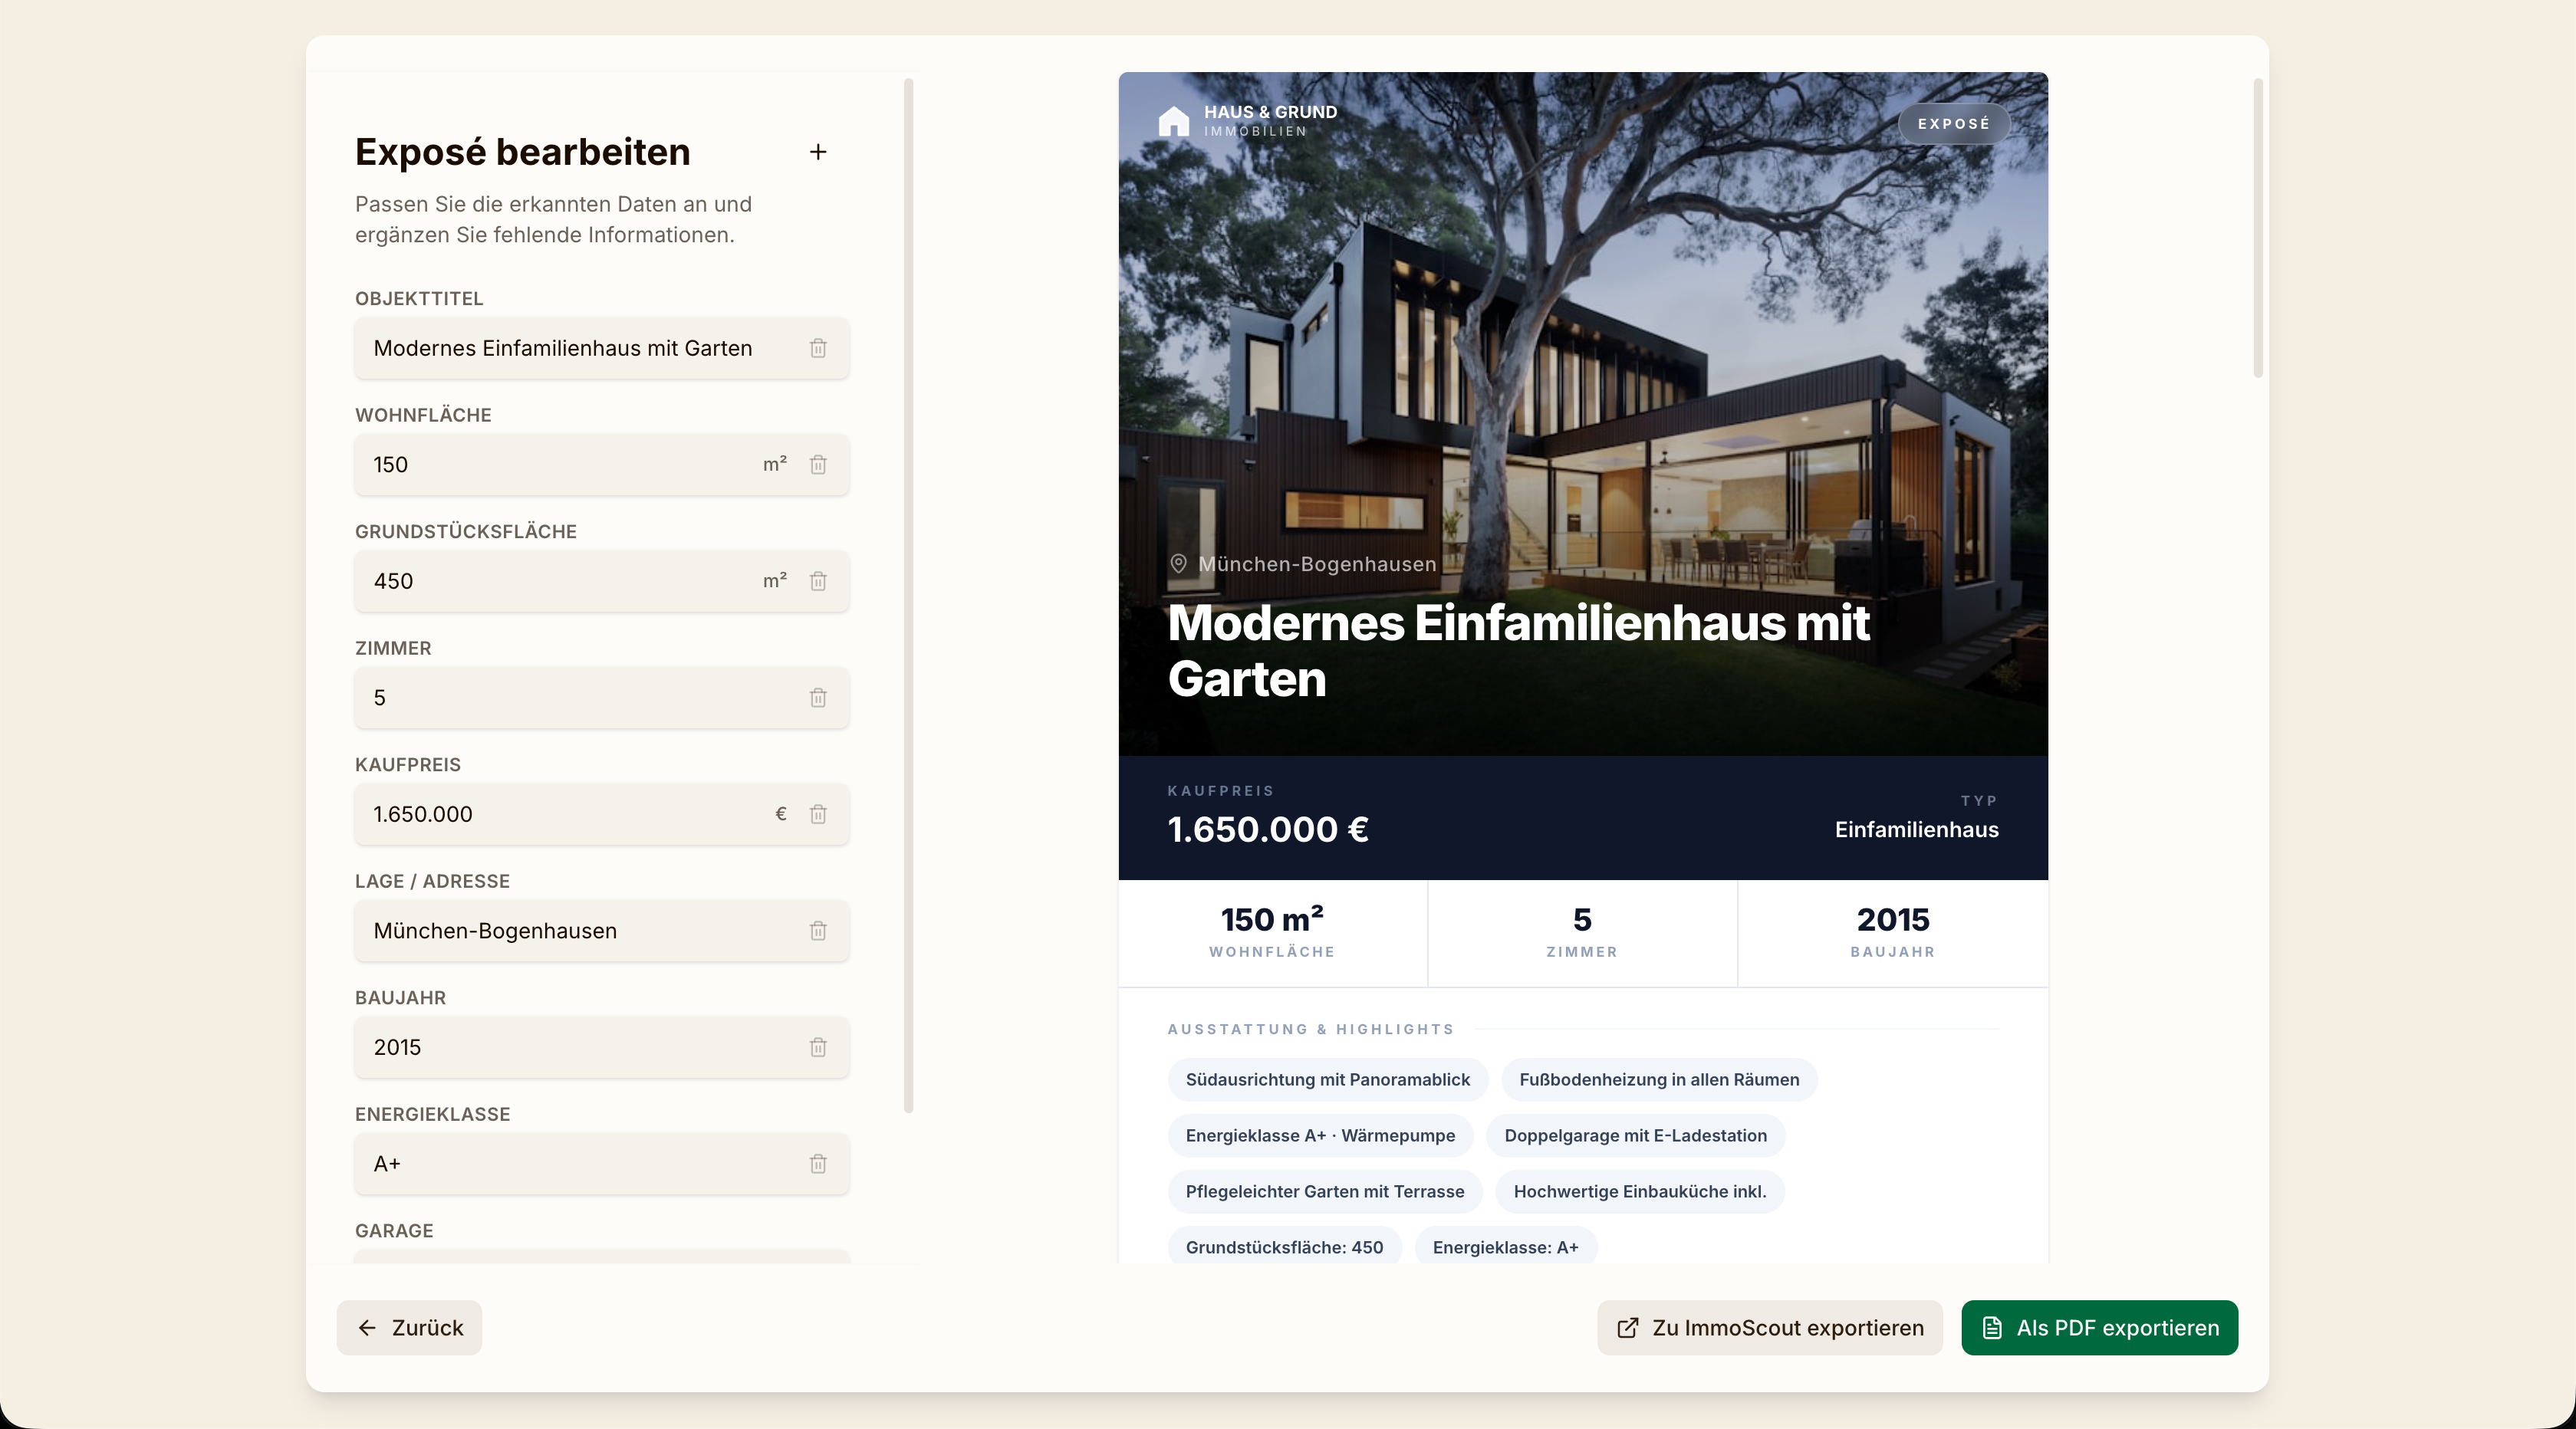Export the exposé via Als PDF exportieren
This screenshot has width=2576, height=1429.
[2099, 1328]
